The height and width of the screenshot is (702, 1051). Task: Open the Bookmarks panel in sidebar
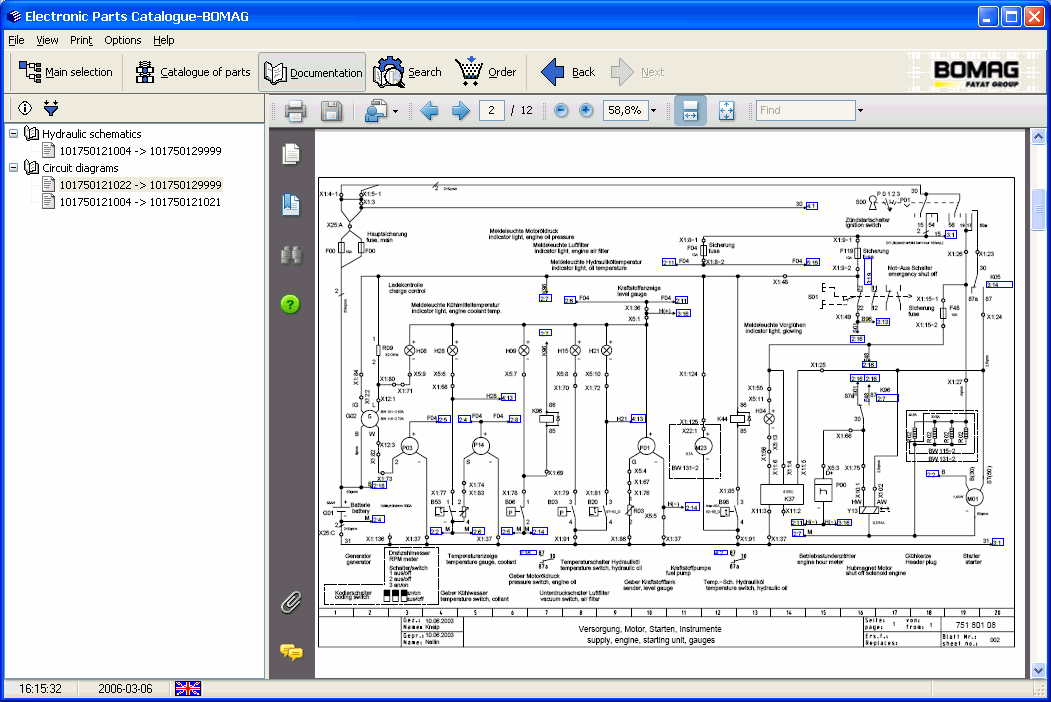click(x=291, y=204)
